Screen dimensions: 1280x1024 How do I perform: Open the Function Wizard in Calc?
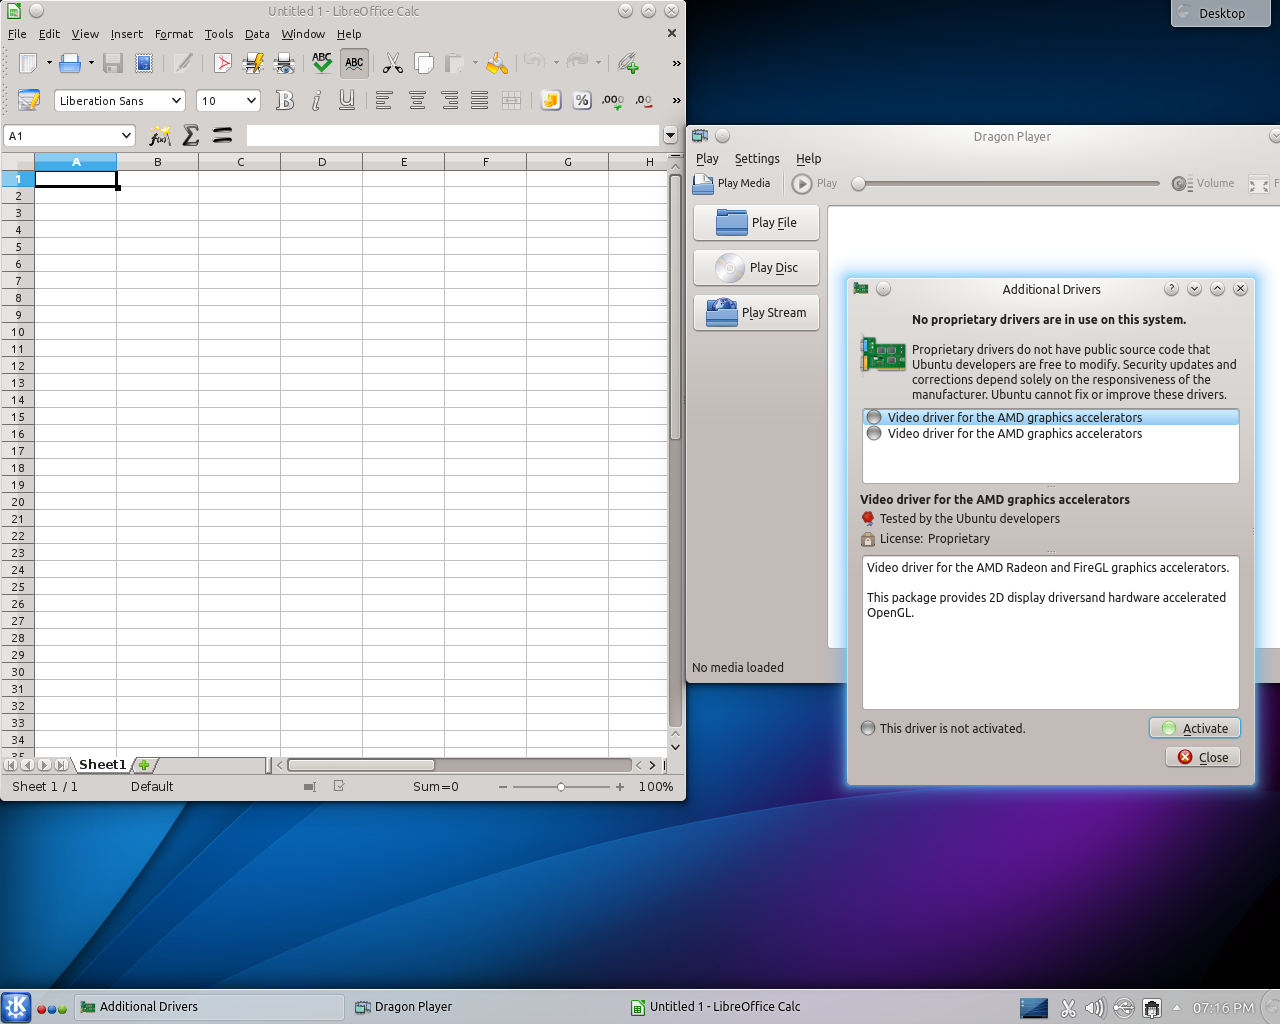(160, 135)
